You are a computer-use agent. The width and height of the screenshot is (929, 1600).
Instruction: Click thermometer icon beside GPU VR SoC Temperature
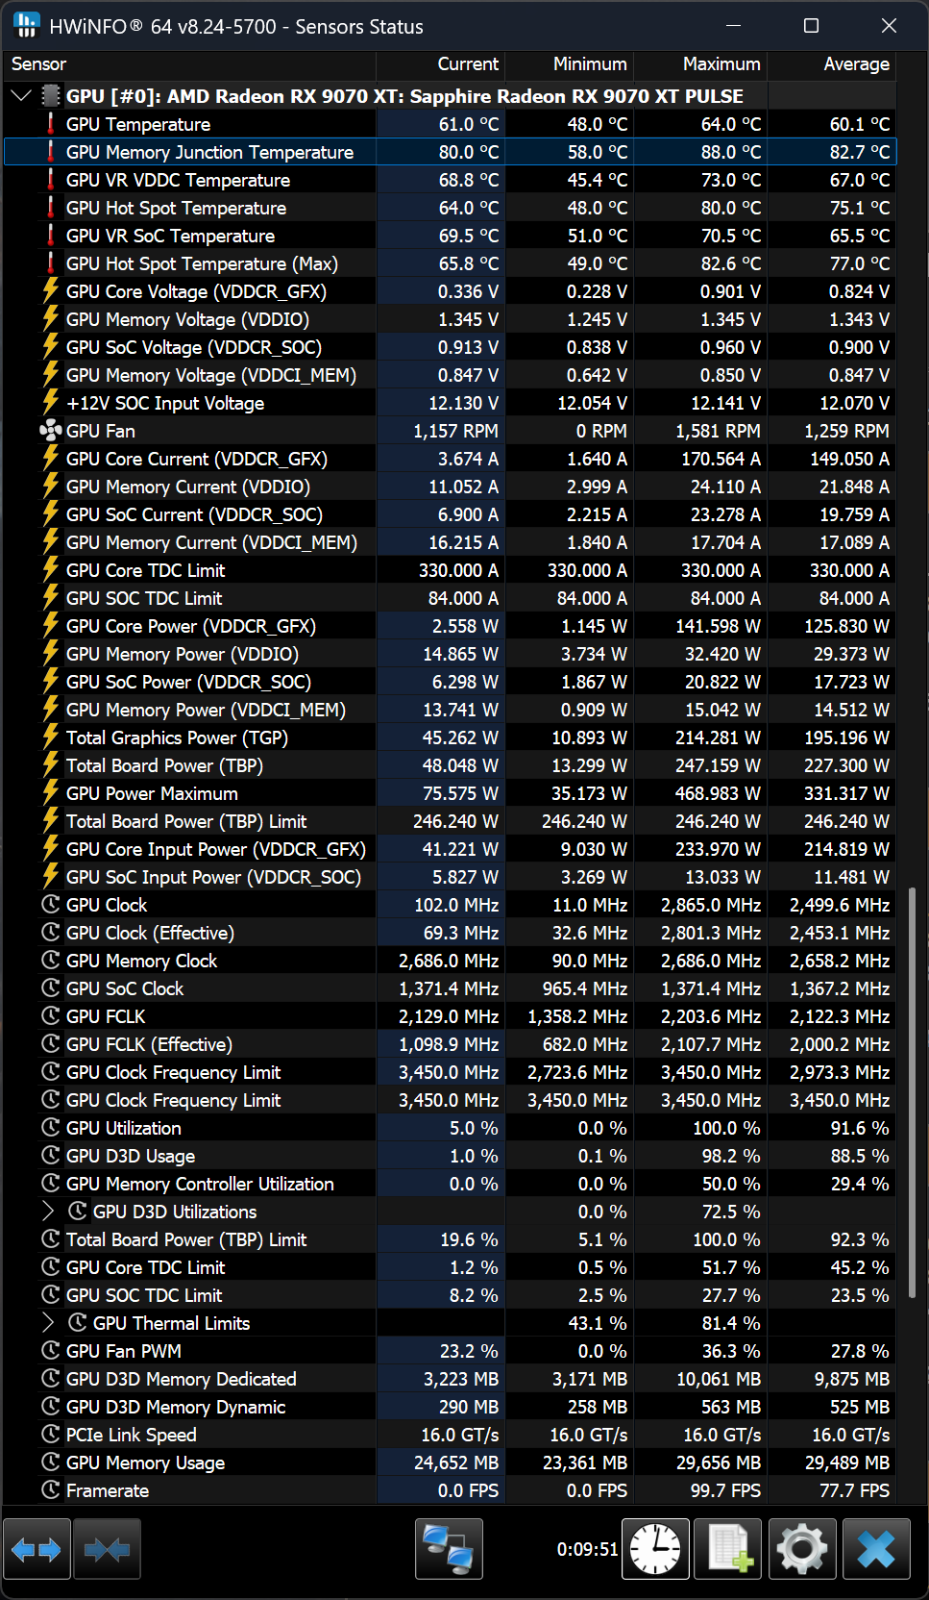click(x=50, y=236)
